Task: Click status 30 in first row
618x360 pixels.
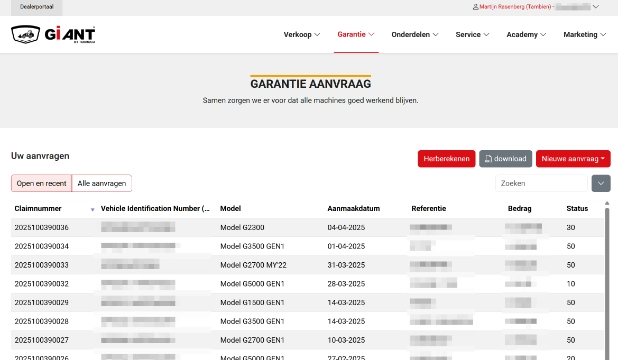Action: (571, 228)
